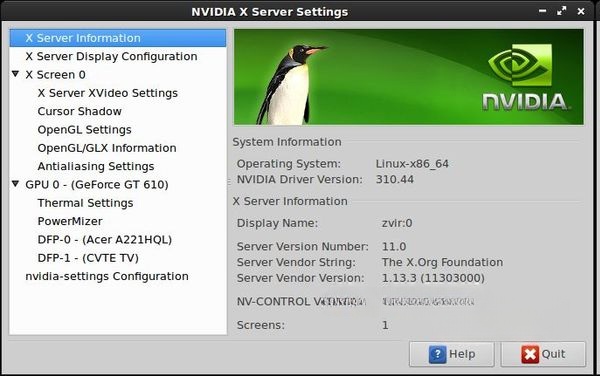Click the Help button
This screenshot has width=600, height=376.
point(452,354)
